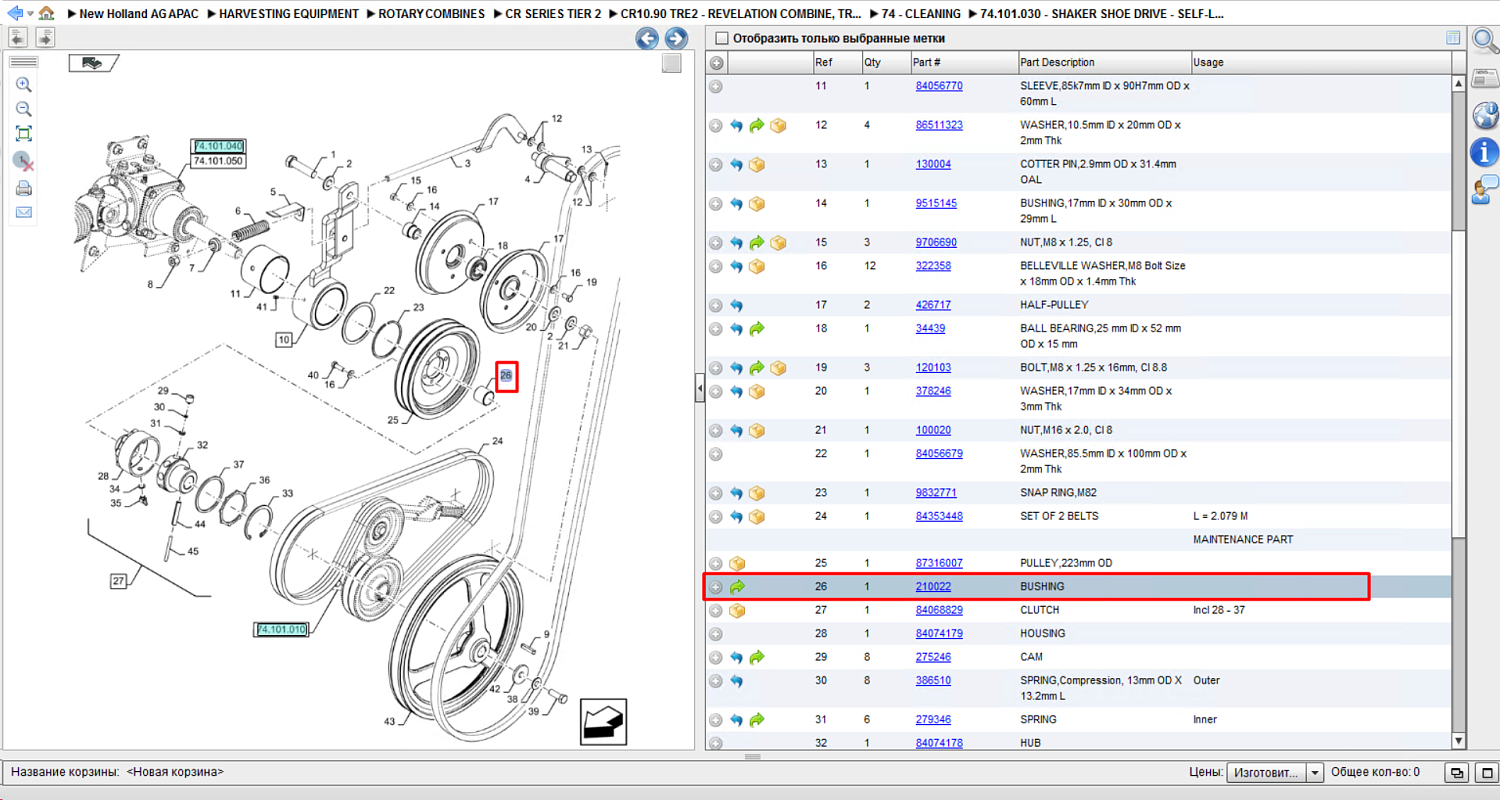This screenshot has height=800, width=1500.
Task: Open part number link 386510
Action: click(933, 680)
